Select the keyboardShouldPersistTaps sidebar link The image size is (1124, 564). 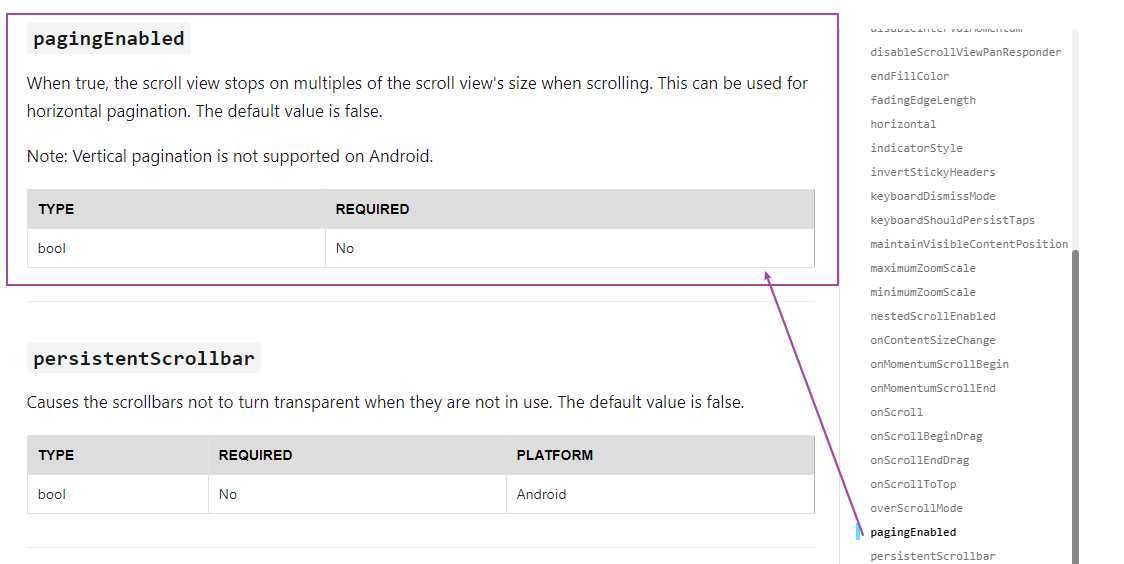(952, 220)
